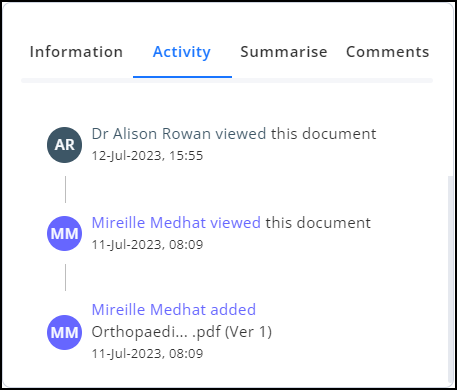Click timeline connector between the two MM avatars
This screenshot has height=390, width=457.
click(x=65, y=277)
